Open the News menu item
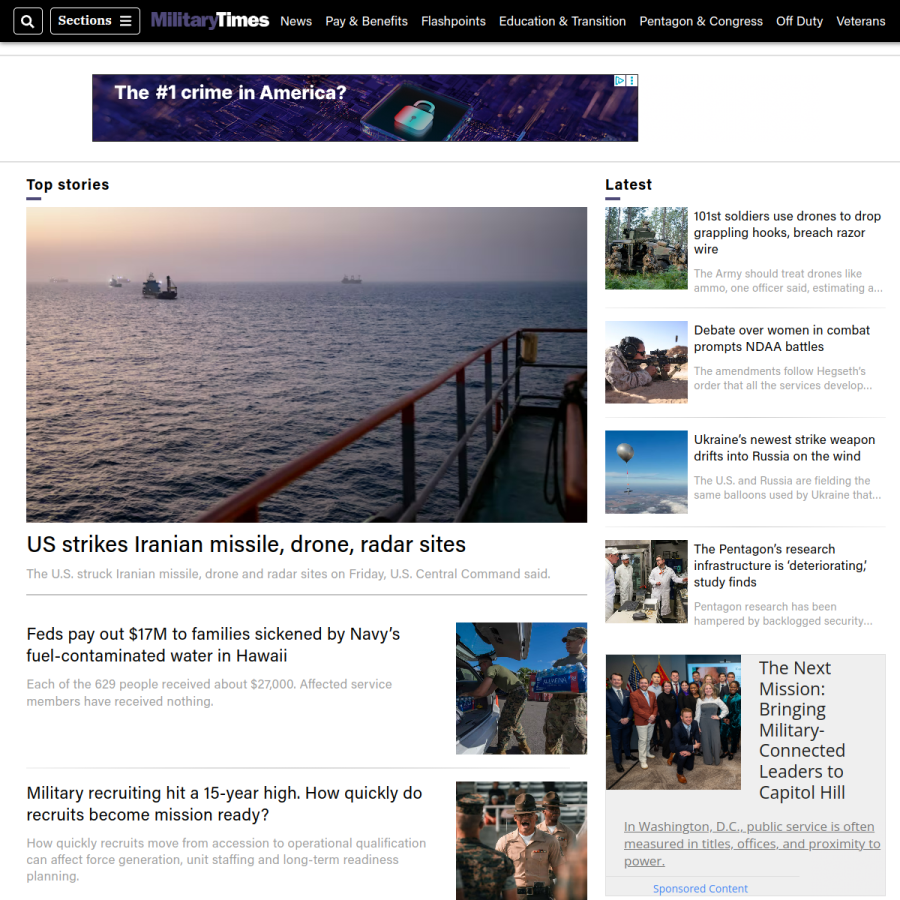The image size is (900, 900). [x=296, y=21]
